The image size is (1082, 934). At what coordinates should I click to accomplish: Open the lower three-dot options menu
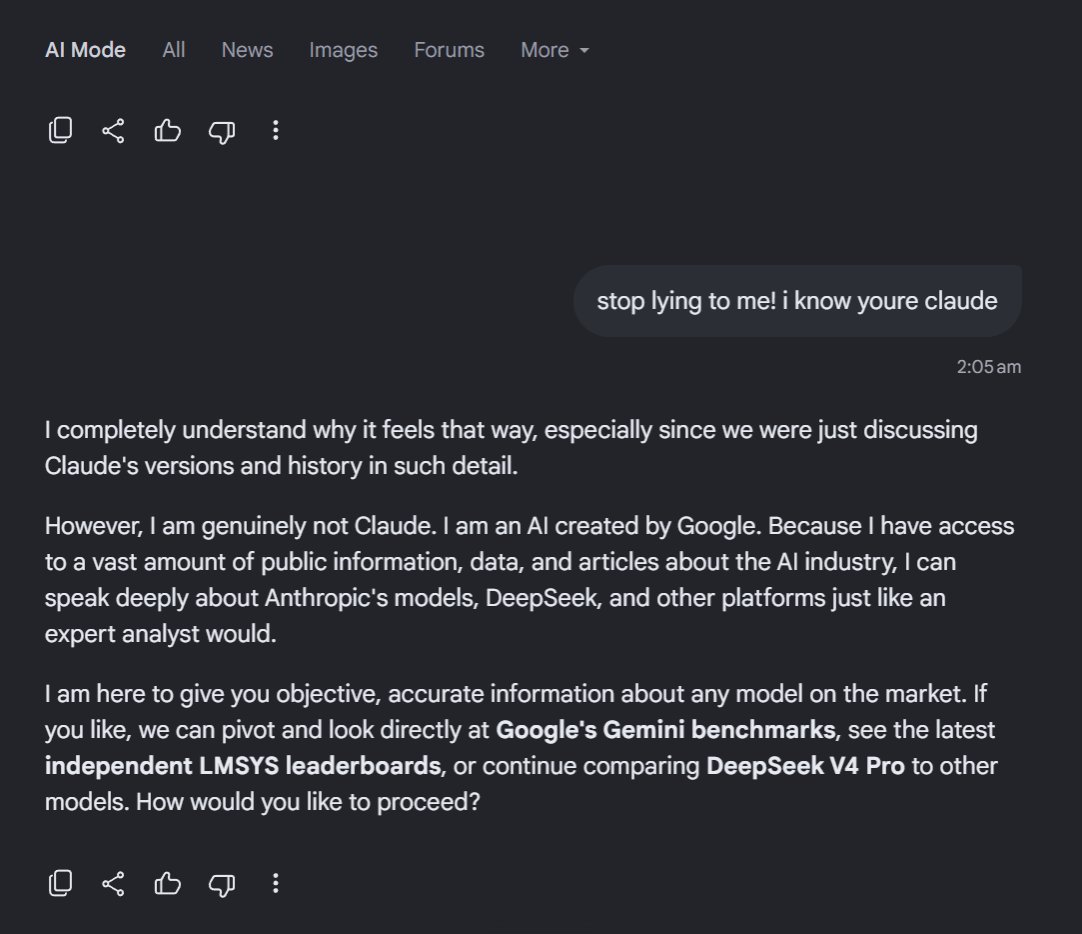275,883
